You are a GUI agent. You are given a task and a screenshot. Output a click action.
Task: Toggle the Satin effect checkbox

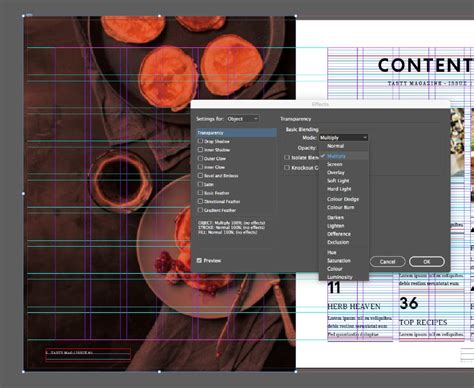point(200,184)
